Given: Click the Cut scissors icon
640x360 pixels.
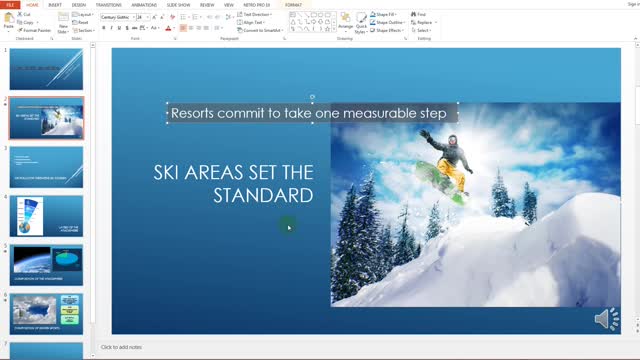Looking at the screenshot, I should pos(20,14).
